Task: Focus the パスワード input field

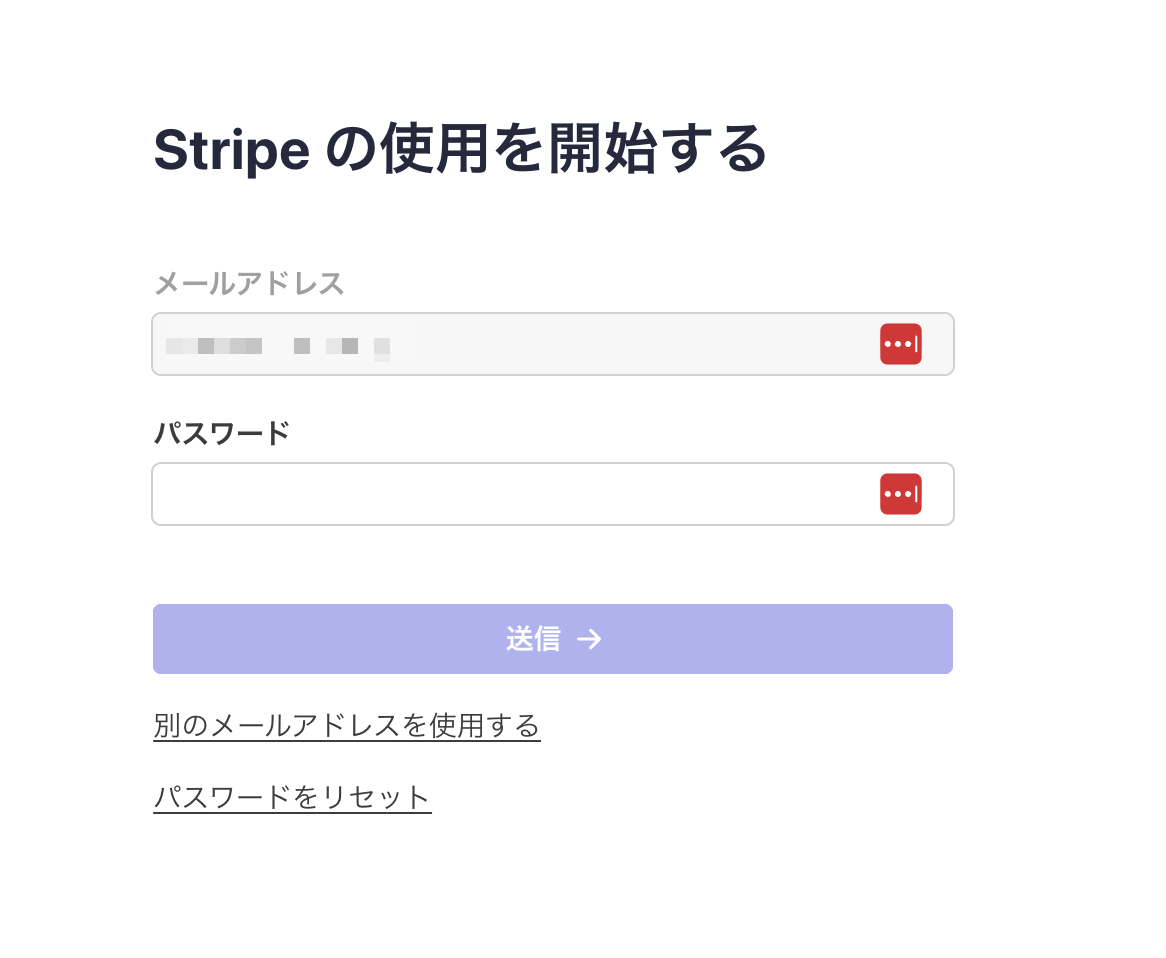Action: pyautogui.click(x=510, y=494)
